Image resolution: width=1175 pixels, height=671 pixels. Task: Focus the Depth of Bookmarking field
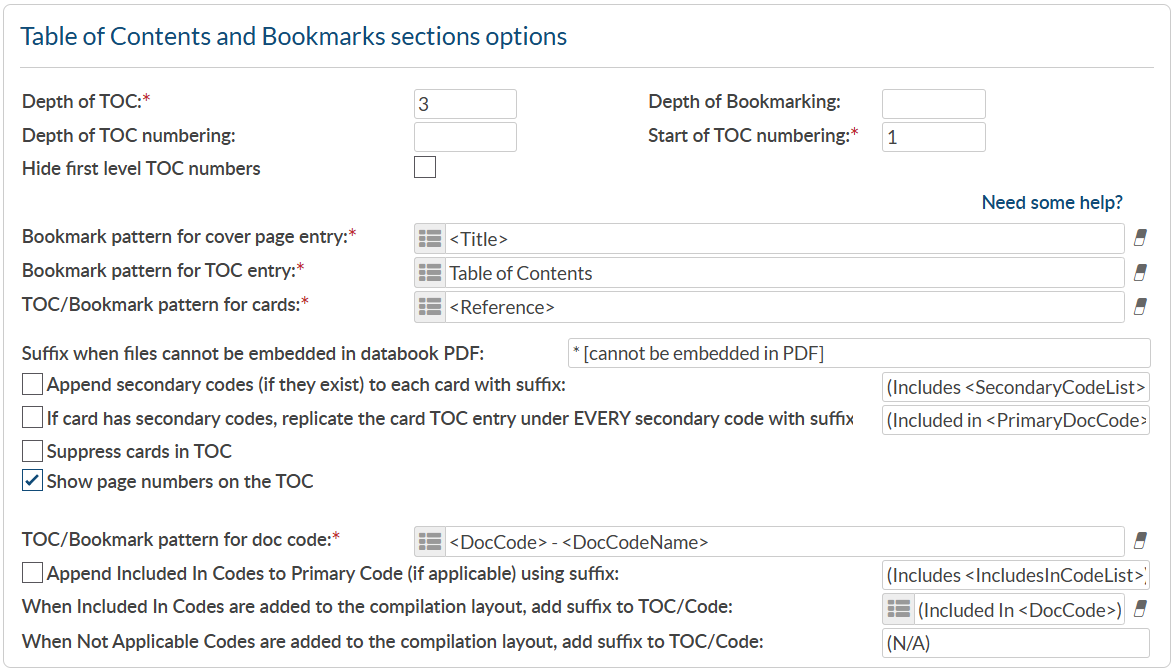pos(933,104)
